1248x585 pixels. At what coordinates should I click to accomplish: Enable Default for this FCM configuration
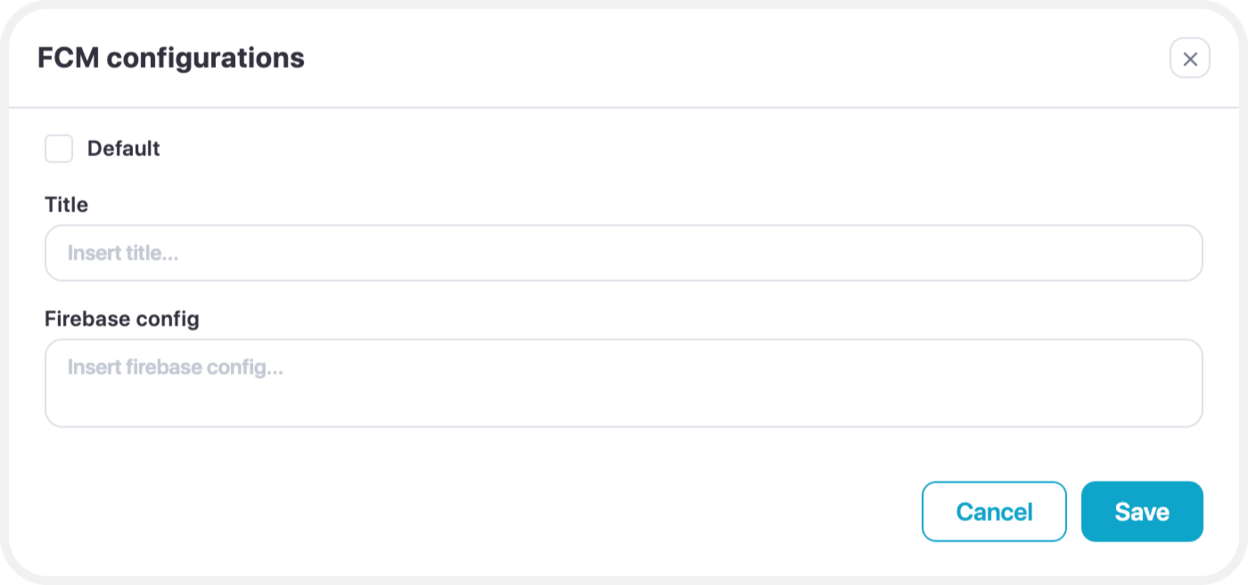click(59, 149)
